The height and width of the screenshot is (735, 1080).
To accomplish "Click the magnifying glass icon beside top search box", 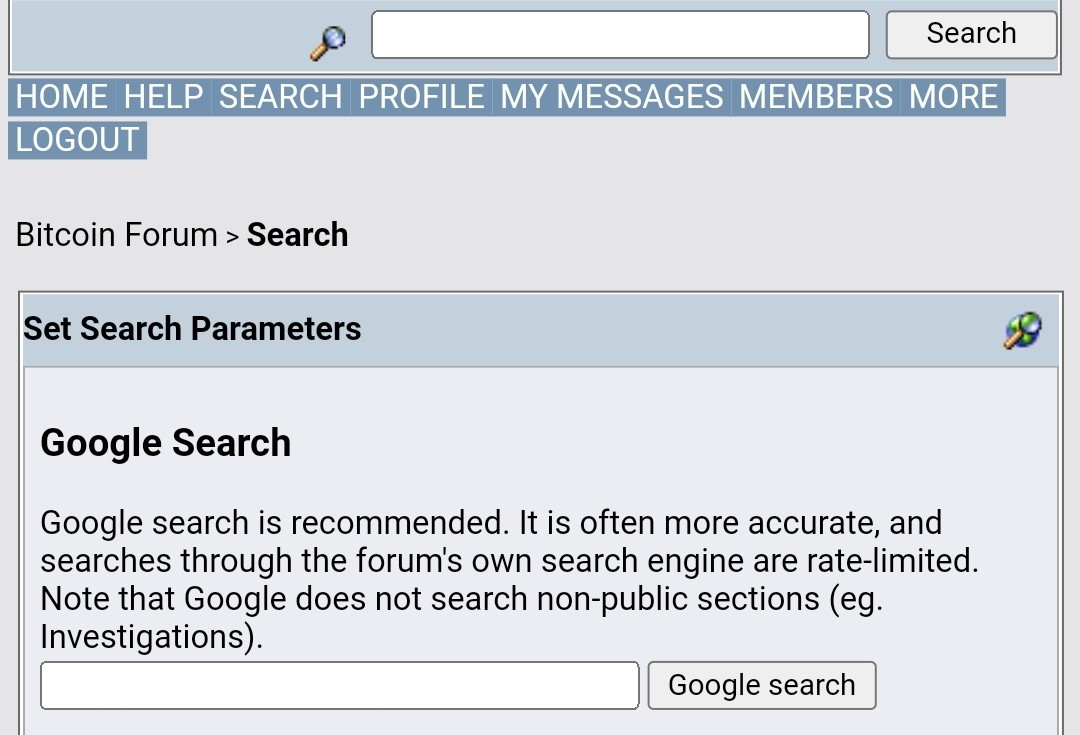I will [328, 43].
